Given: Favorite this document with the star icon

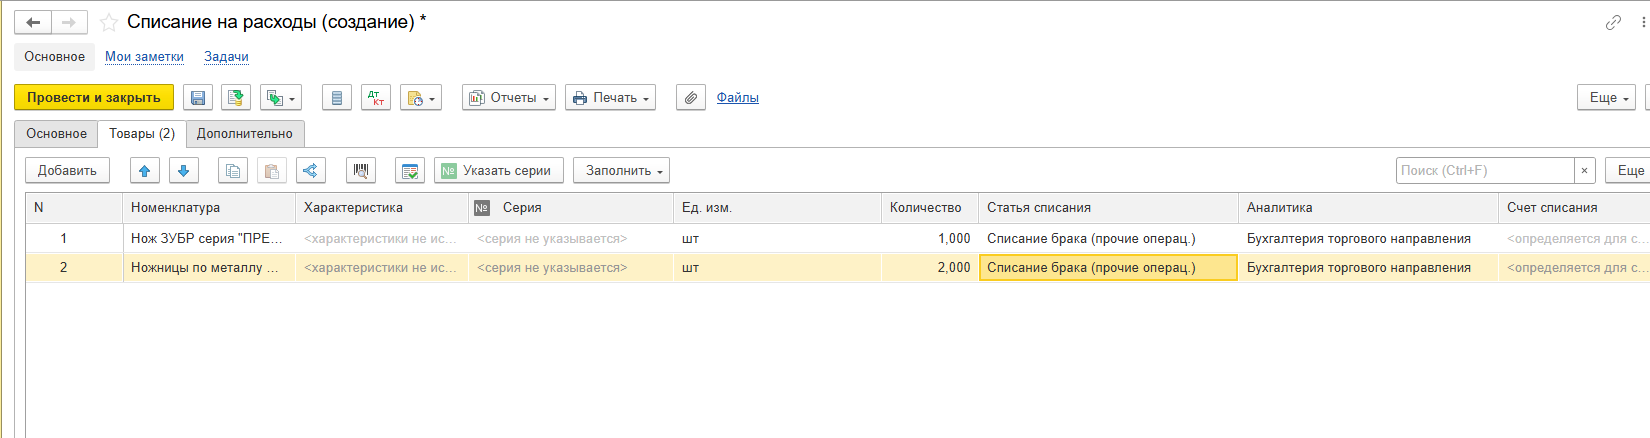Looking at the screenshot, I should pyautogui.click(x=109, y=22).
